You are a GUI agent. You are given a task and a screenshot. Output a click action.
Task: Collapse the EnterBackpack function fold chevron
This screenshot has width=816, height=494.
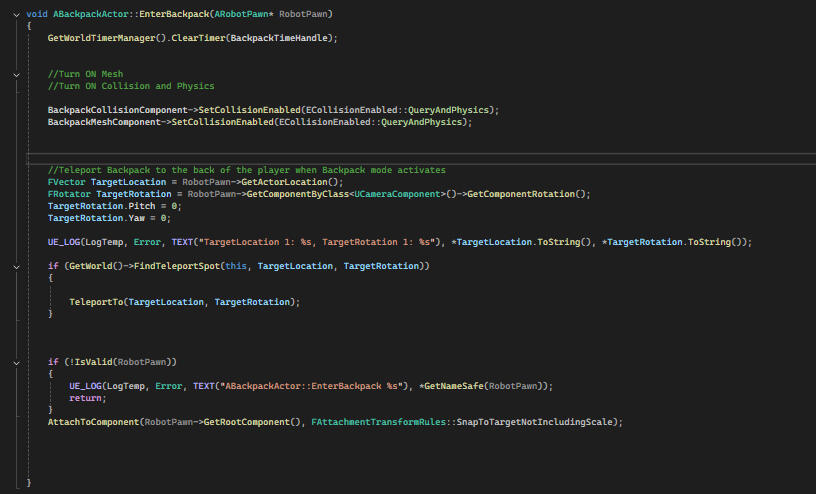(18, 13)
